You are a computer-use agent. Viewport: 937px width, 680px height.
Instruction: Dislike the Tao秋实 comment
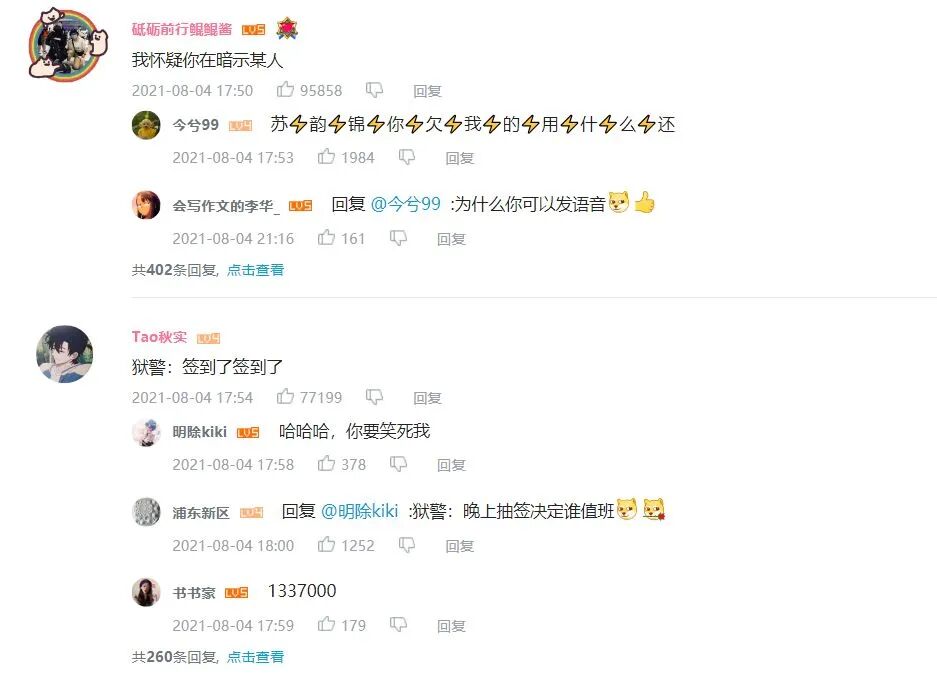374,397
